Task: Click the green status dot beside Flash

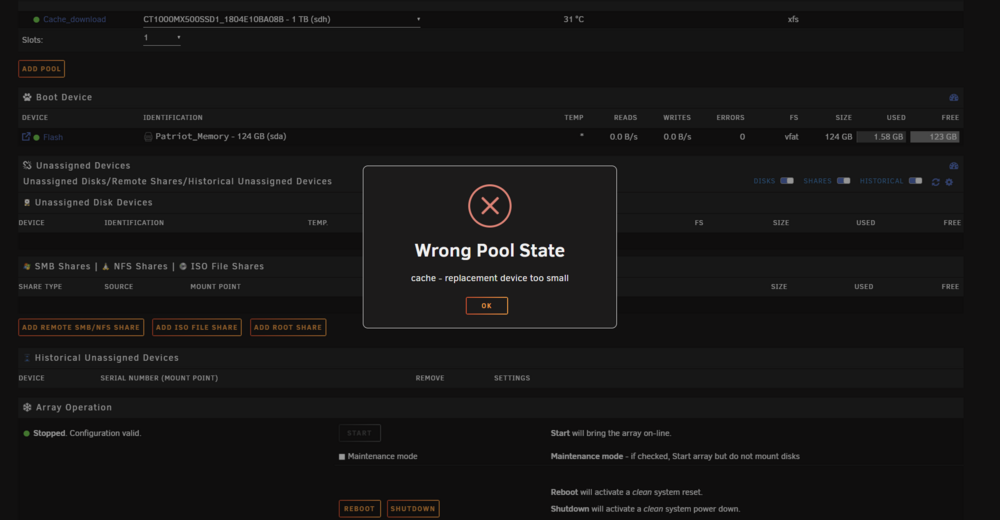Action: pyautogui.click(x=36, y=137)
